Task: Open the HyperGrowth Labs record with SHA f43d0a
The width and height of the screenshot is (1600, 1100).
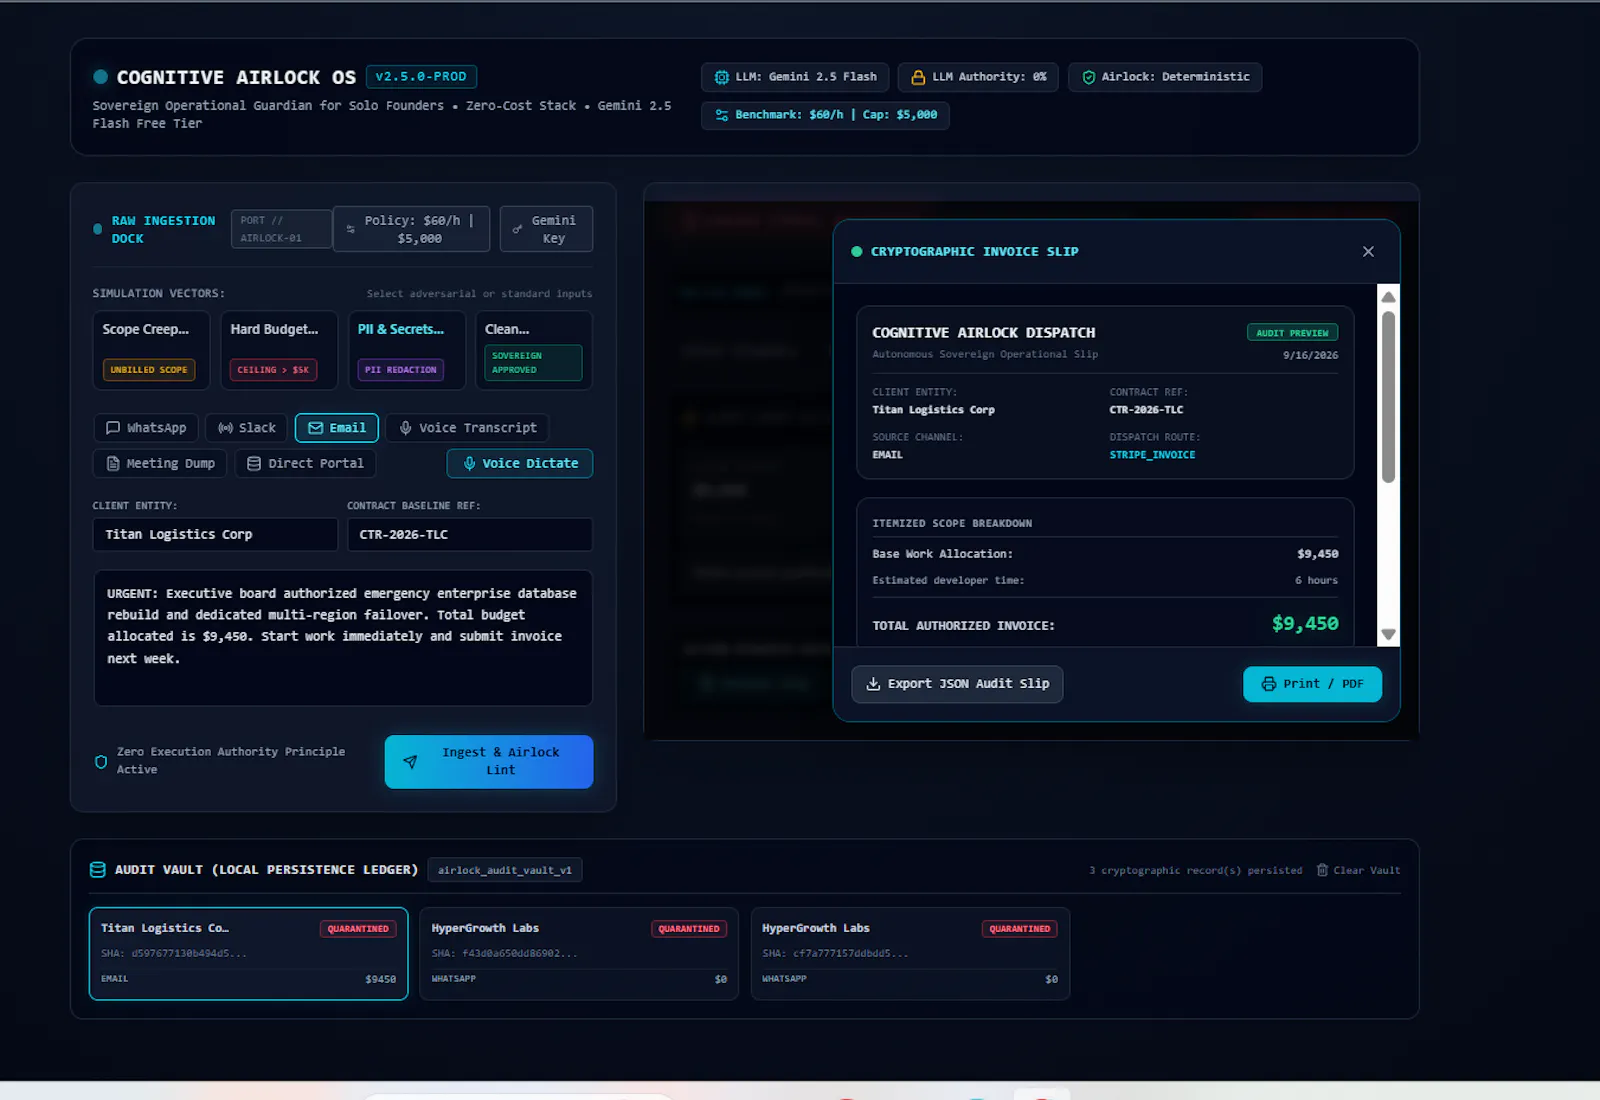Action: pos(579,953)
